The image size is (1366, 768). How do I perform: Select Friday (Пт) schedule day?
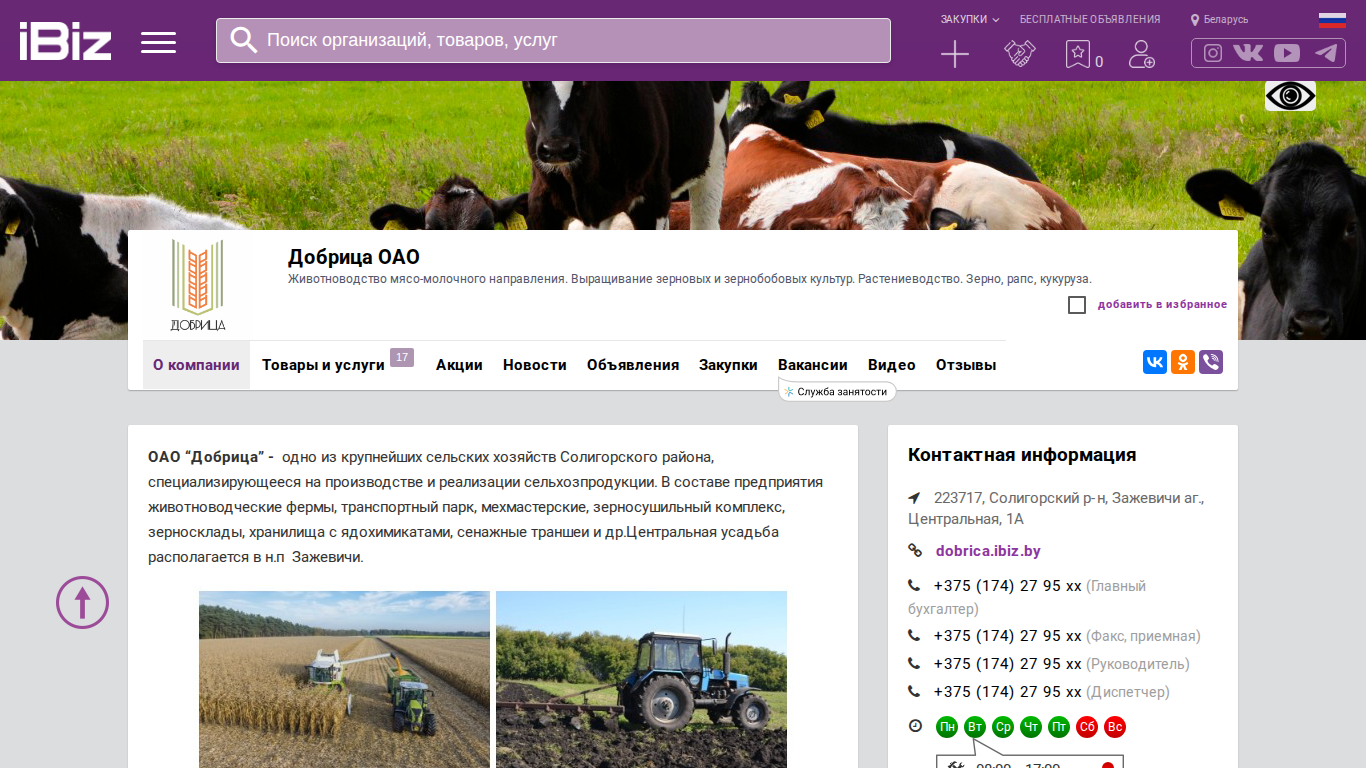1059,727
